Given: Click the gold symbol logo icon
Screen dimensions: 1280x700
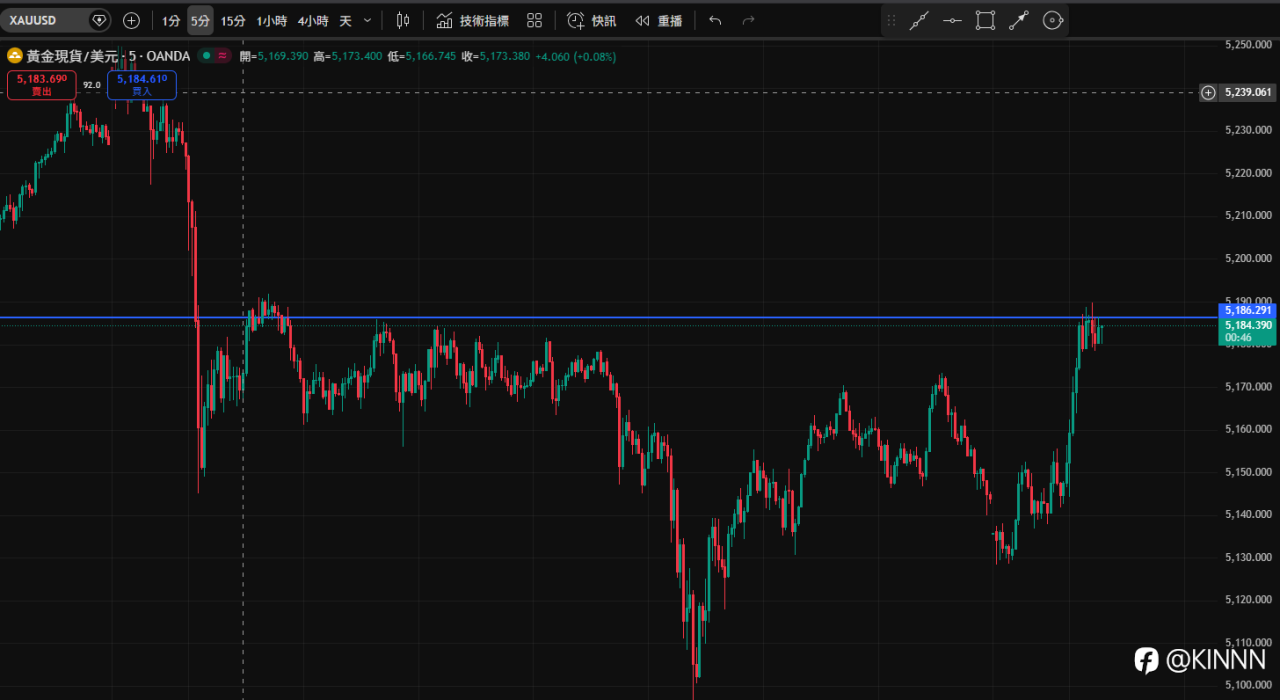Looking at the screenshot, I should [15, 57].
